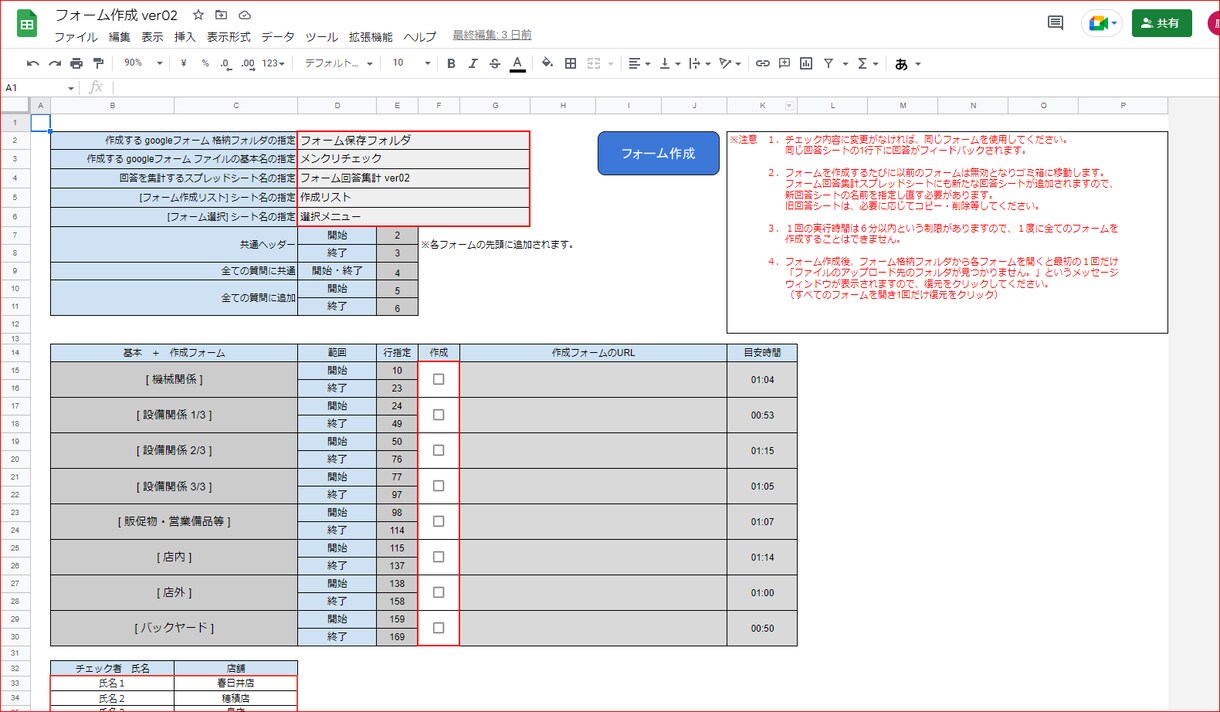Open the text color picker
The height and width of the screenshot is (712, 1220).
coord(517,63)
